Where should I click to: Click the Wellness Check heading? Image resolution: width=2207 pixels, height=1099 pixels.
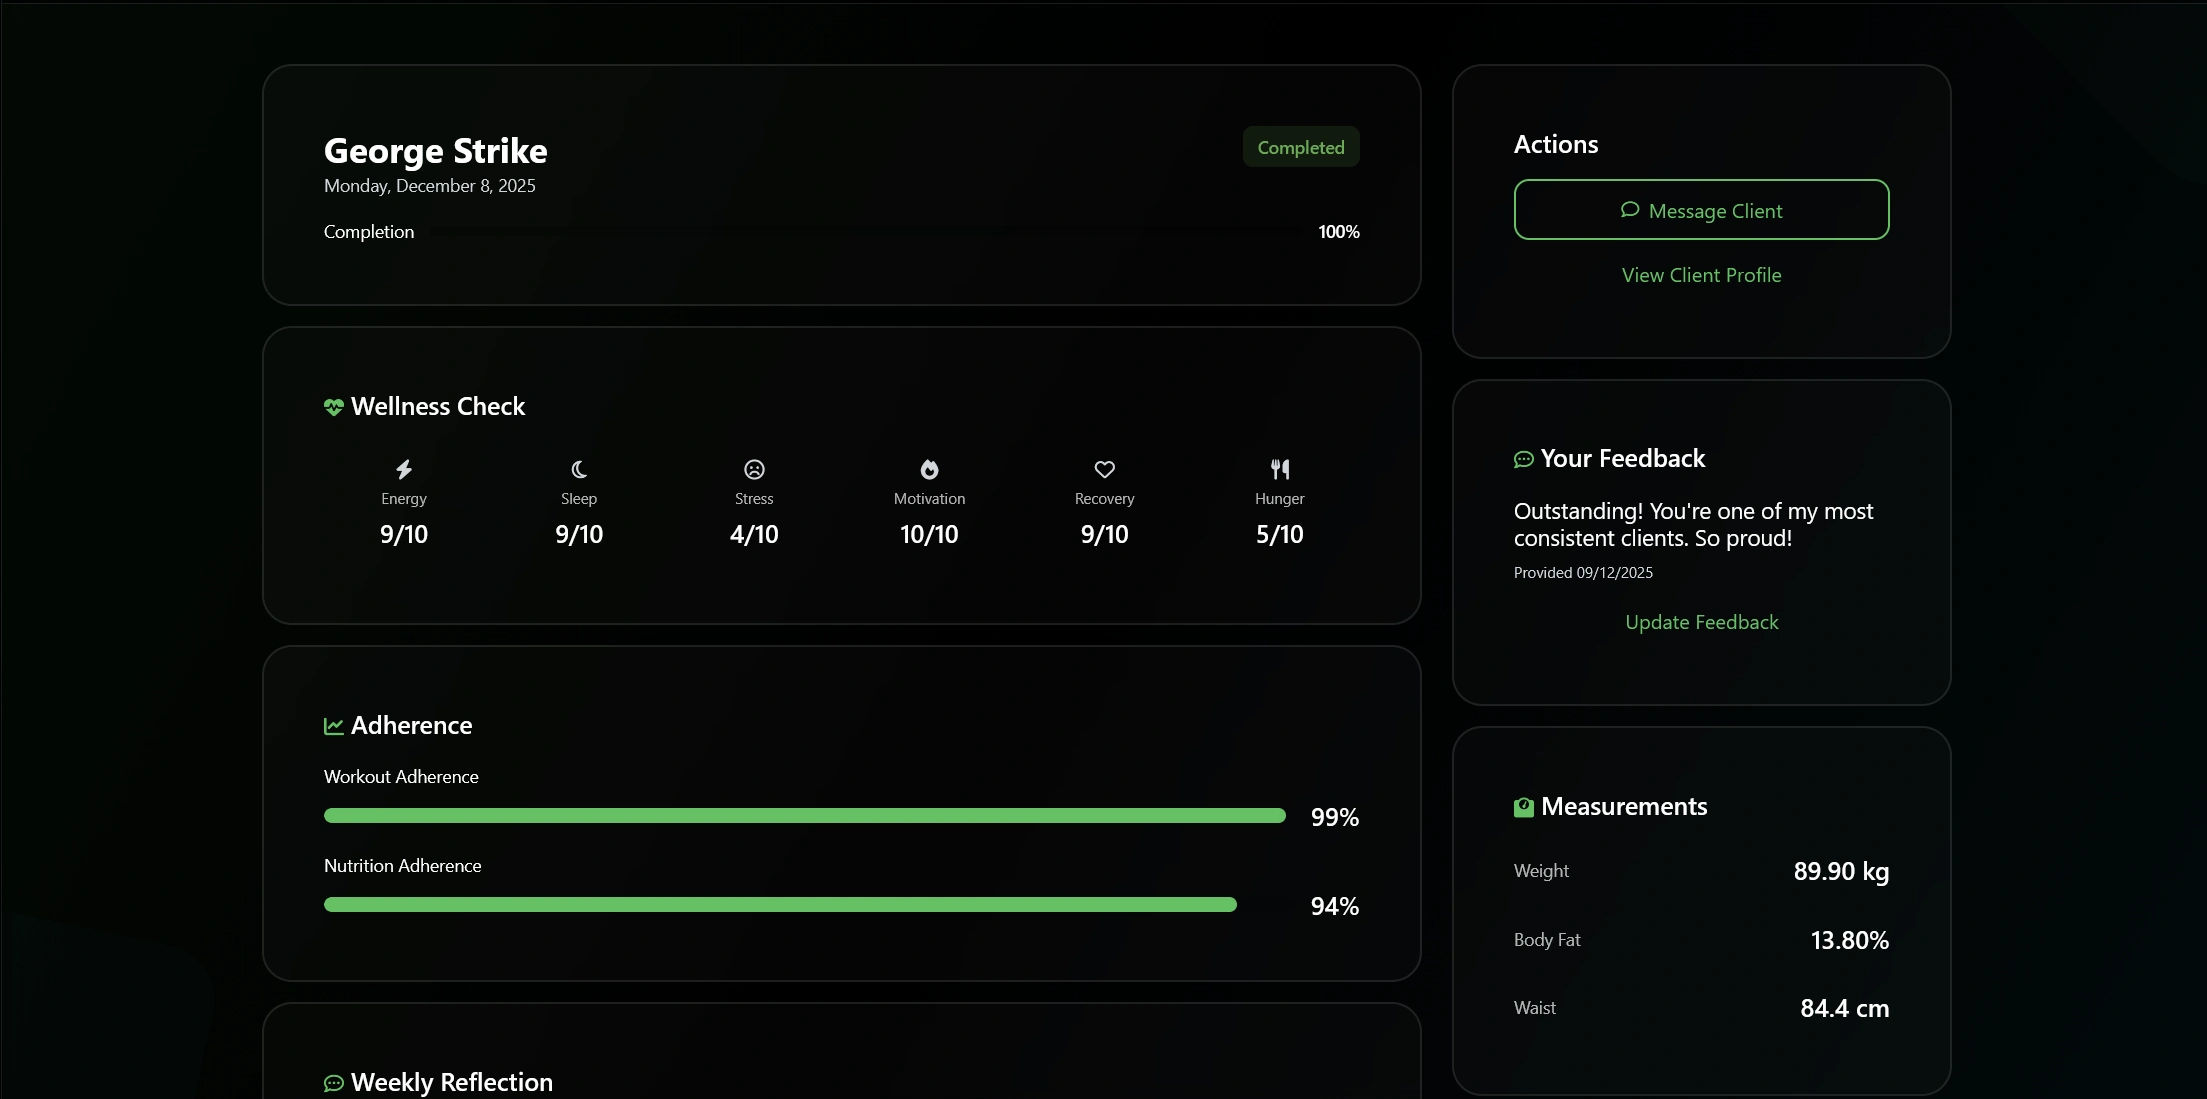438,407
